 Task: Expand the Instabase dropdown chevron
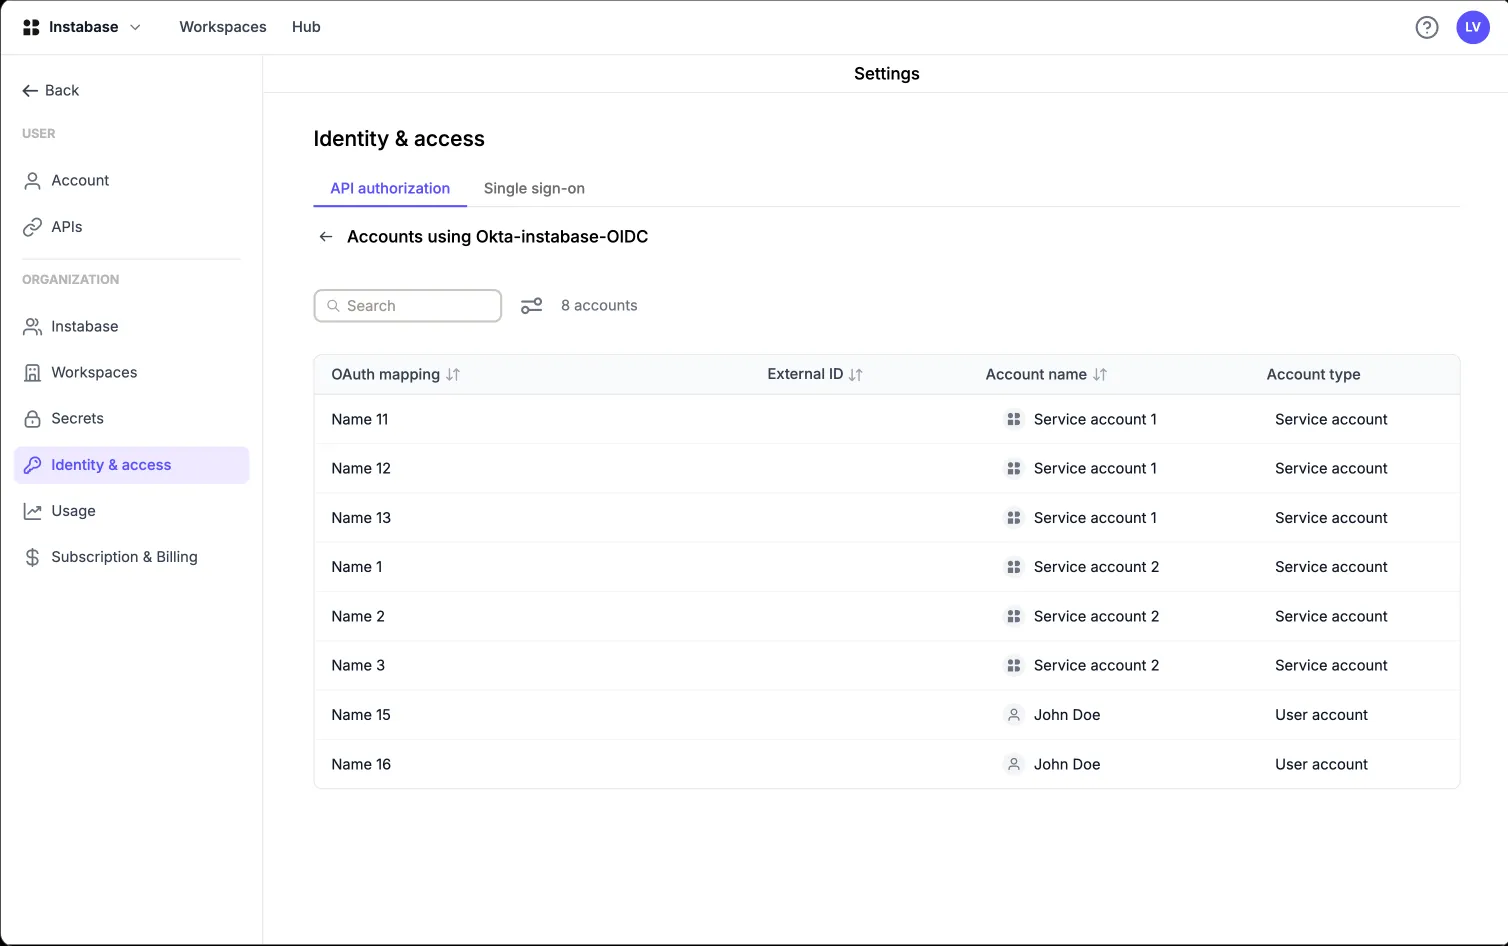[135, 27]
